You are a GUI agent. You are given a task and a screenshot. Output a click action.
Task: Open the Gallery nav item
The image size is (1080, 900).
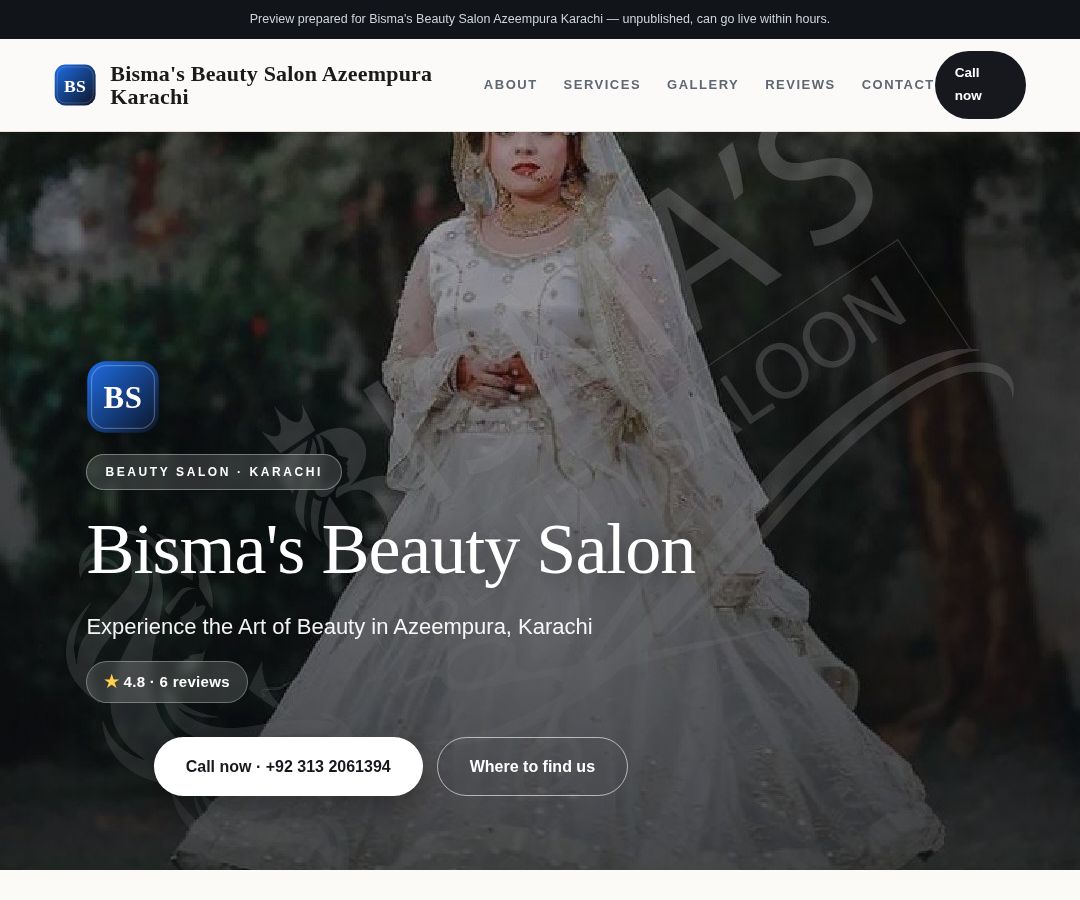click(703, 85)
